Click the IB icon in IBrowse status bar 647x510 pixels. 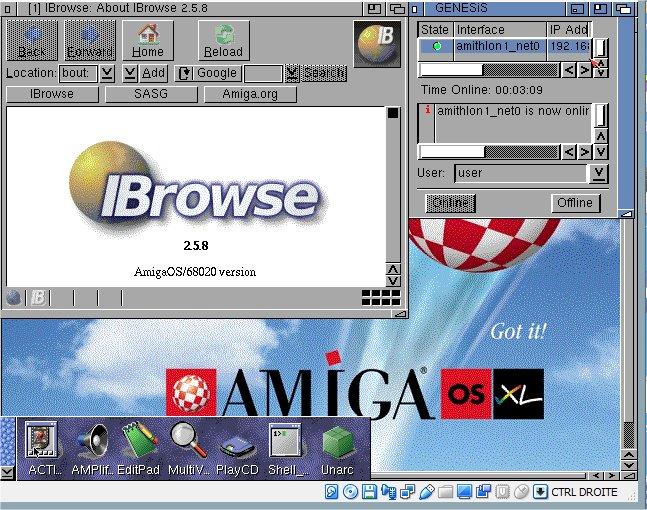click(x=38, y=298)
